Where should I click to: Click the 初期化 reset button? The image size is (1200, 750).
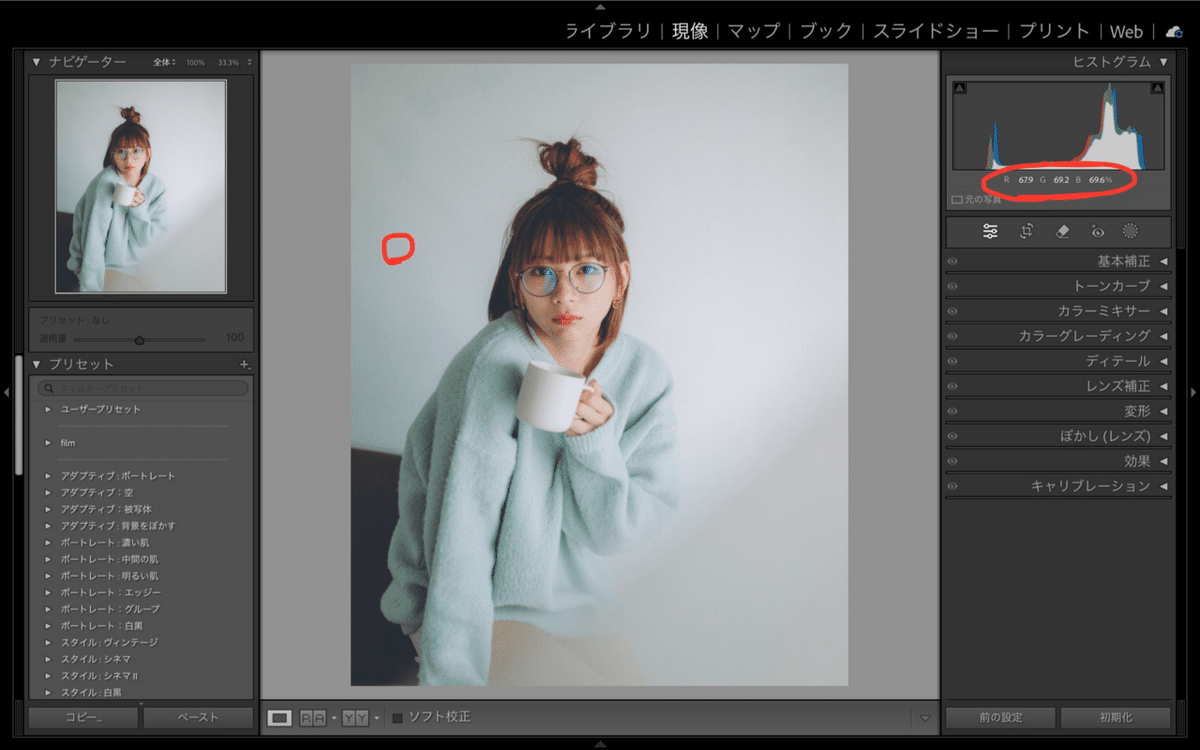(x=1116, y=717)
